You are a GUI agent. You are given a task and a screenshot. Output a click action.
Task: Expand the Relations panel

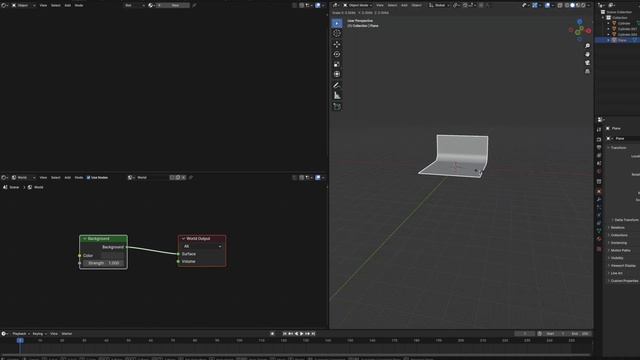(x=617, y=228)
